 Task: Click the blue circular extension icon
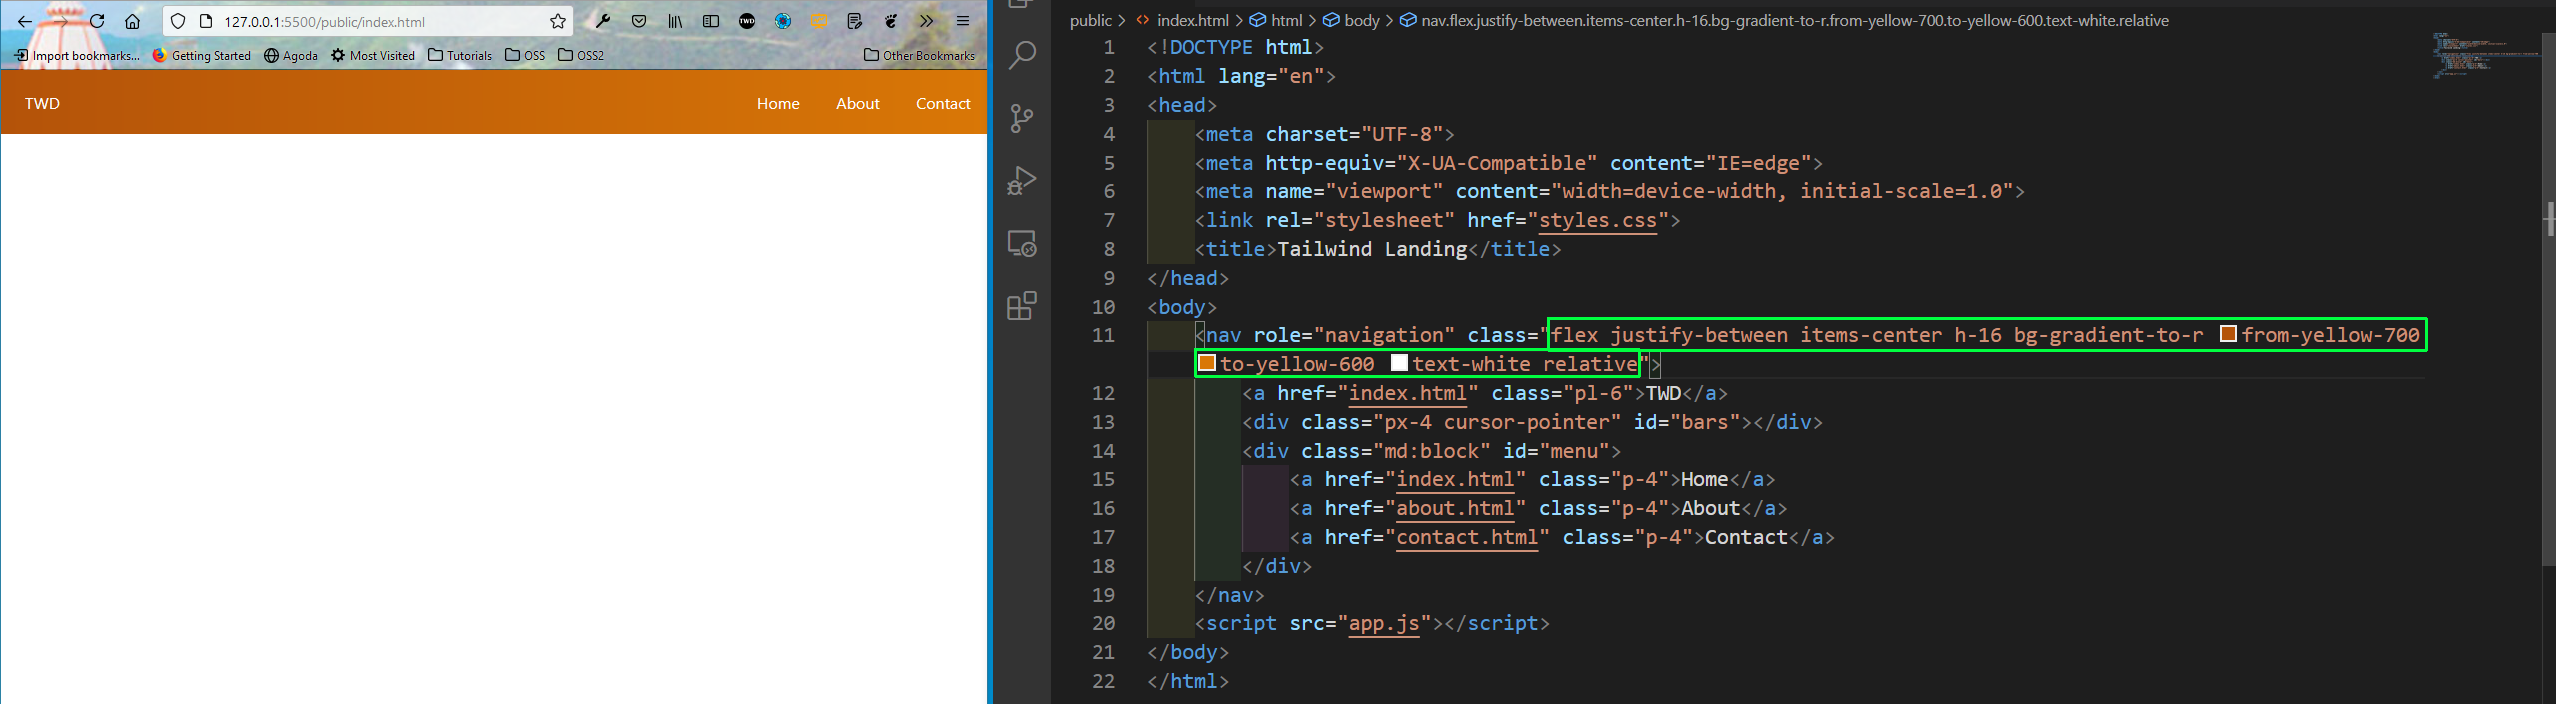(x=783, y=21)
